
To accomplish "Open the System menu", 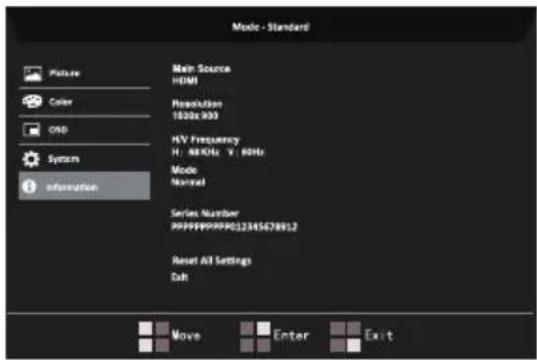I will (x=85, y=159).
